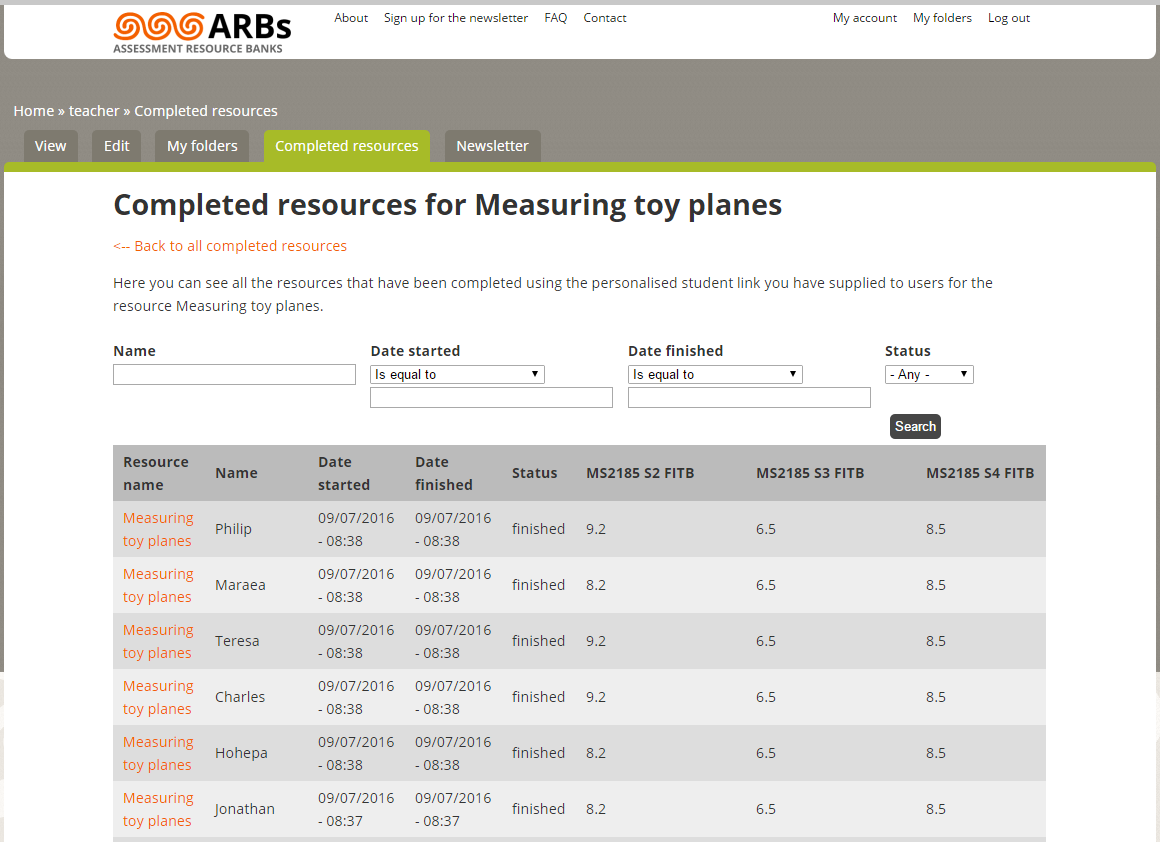
Task: Go to the FAQ page
Action: (x=556, y=18)
